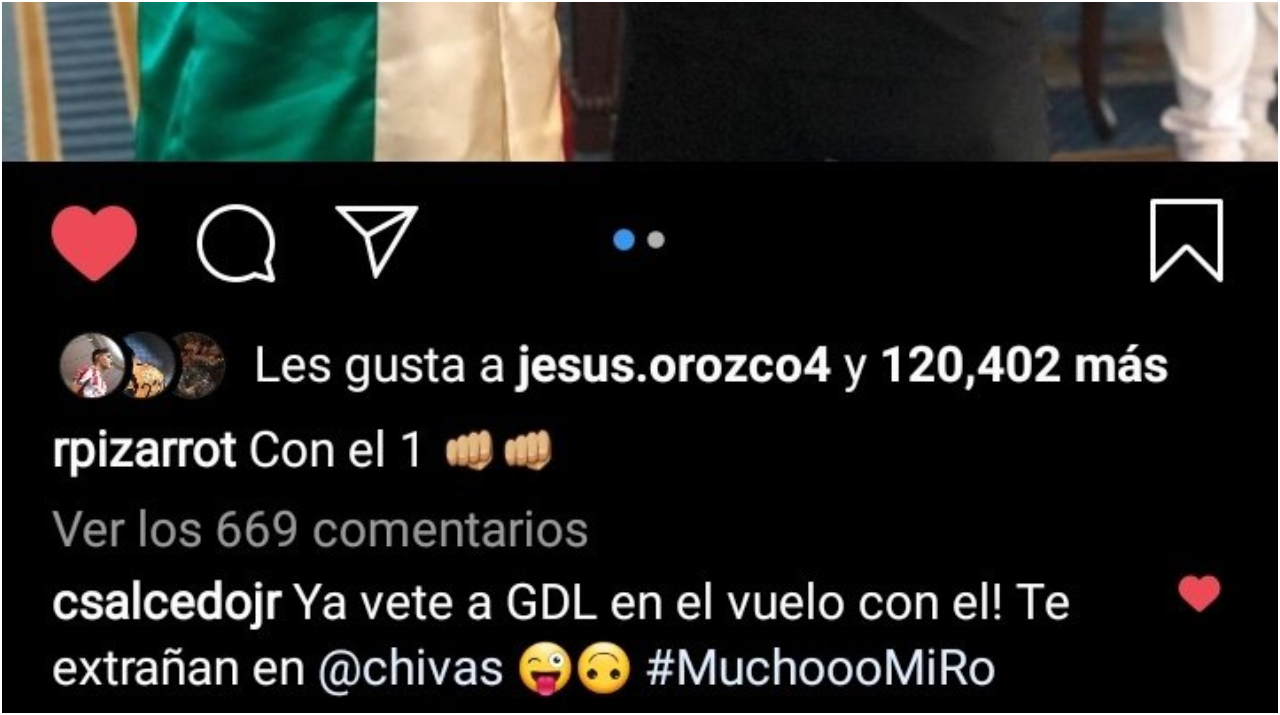Tap the winking tongue emoji in the comment
This screenshot has height=715, width=1280.
(545, 671)
